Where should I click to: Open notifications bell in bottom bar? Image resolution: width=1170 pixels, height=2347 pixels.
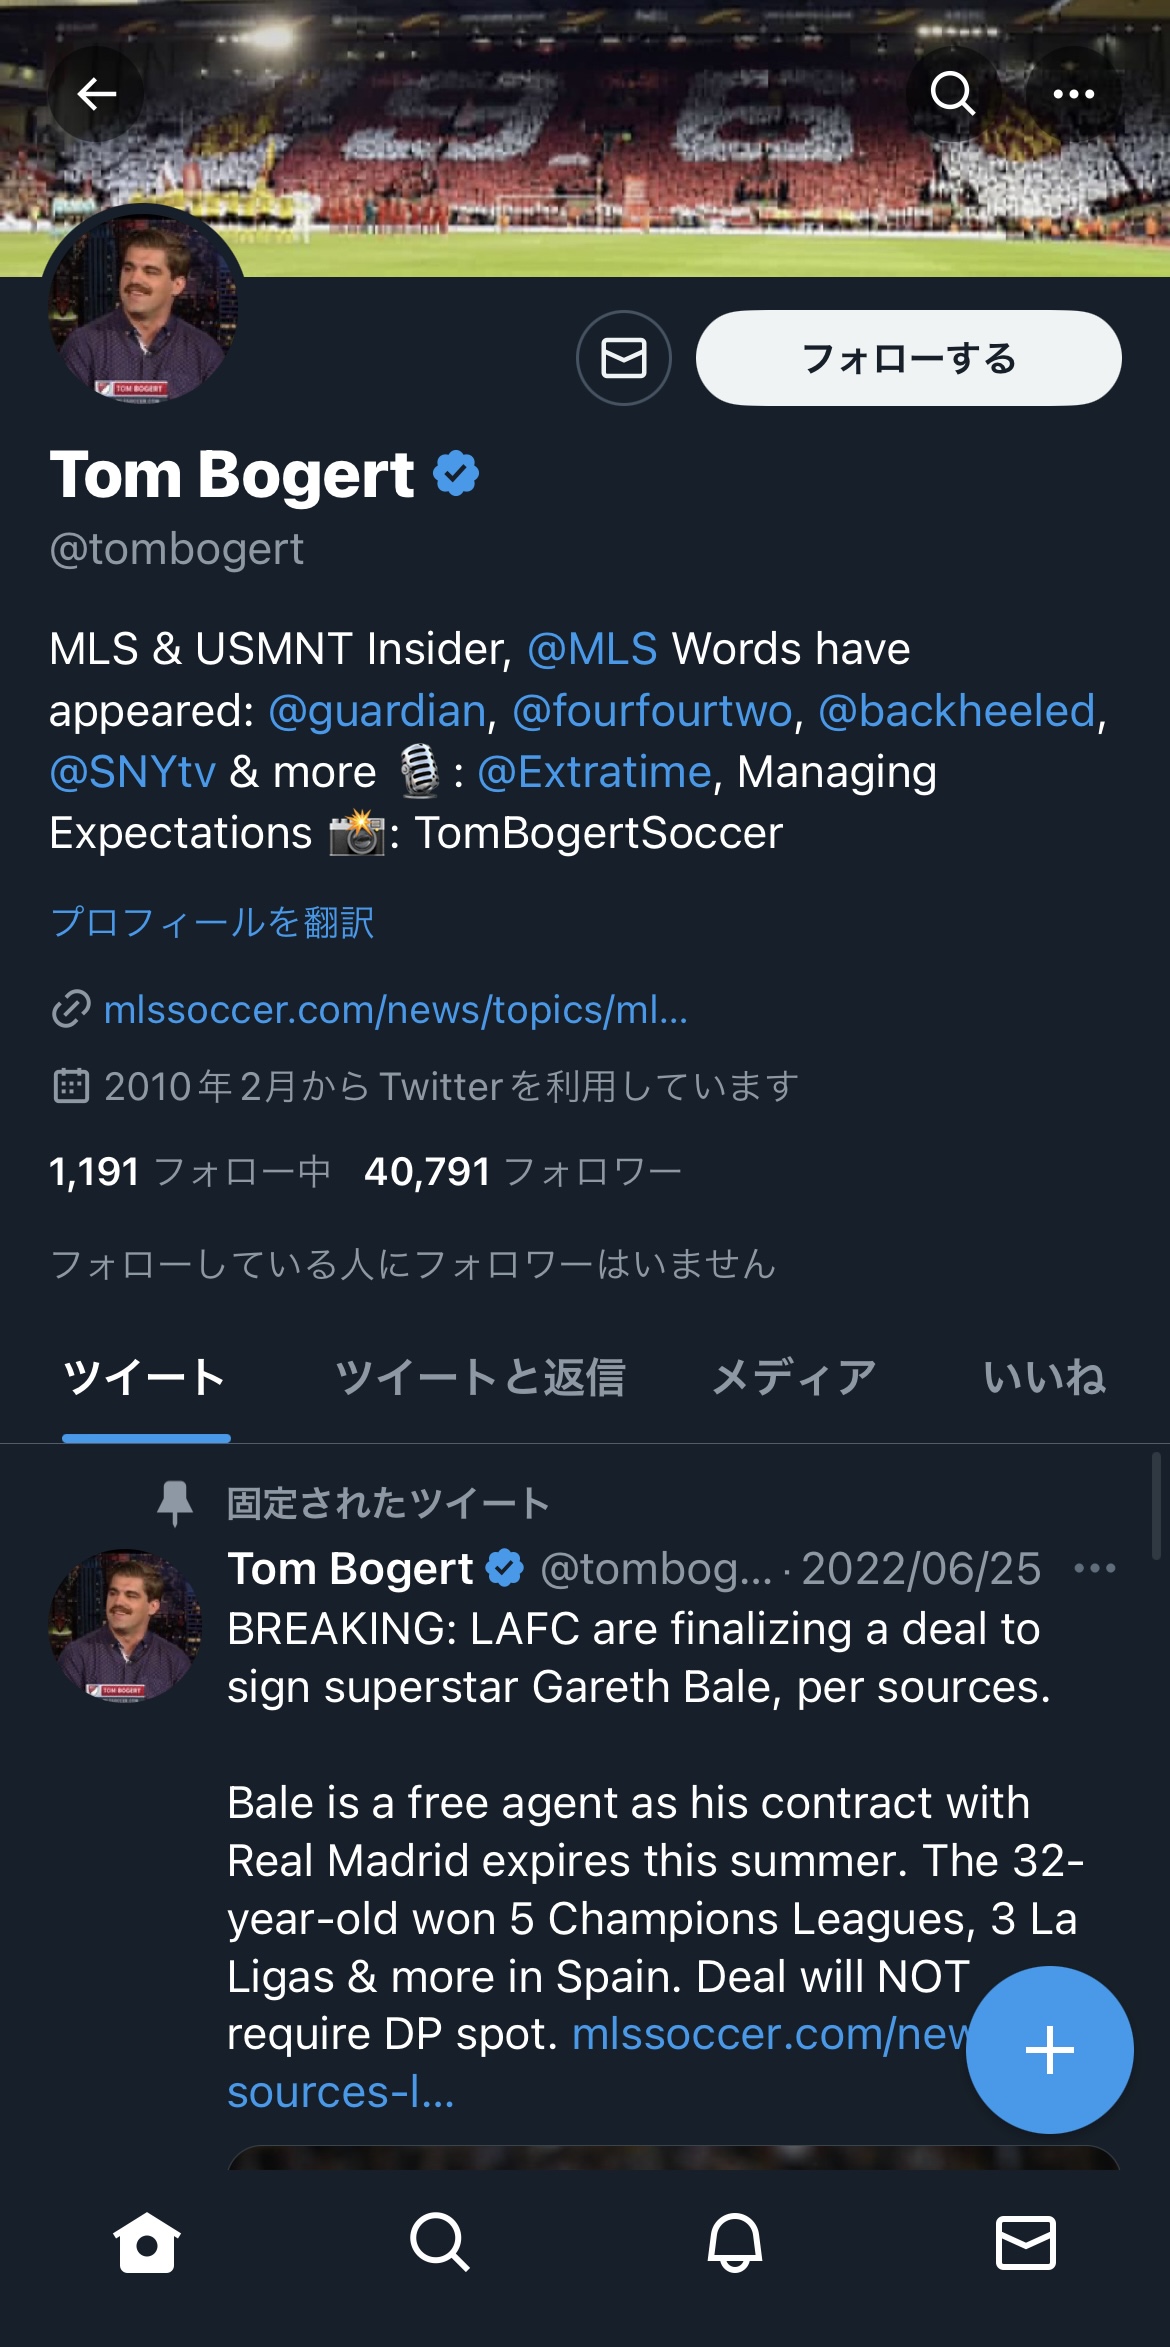734,2242
